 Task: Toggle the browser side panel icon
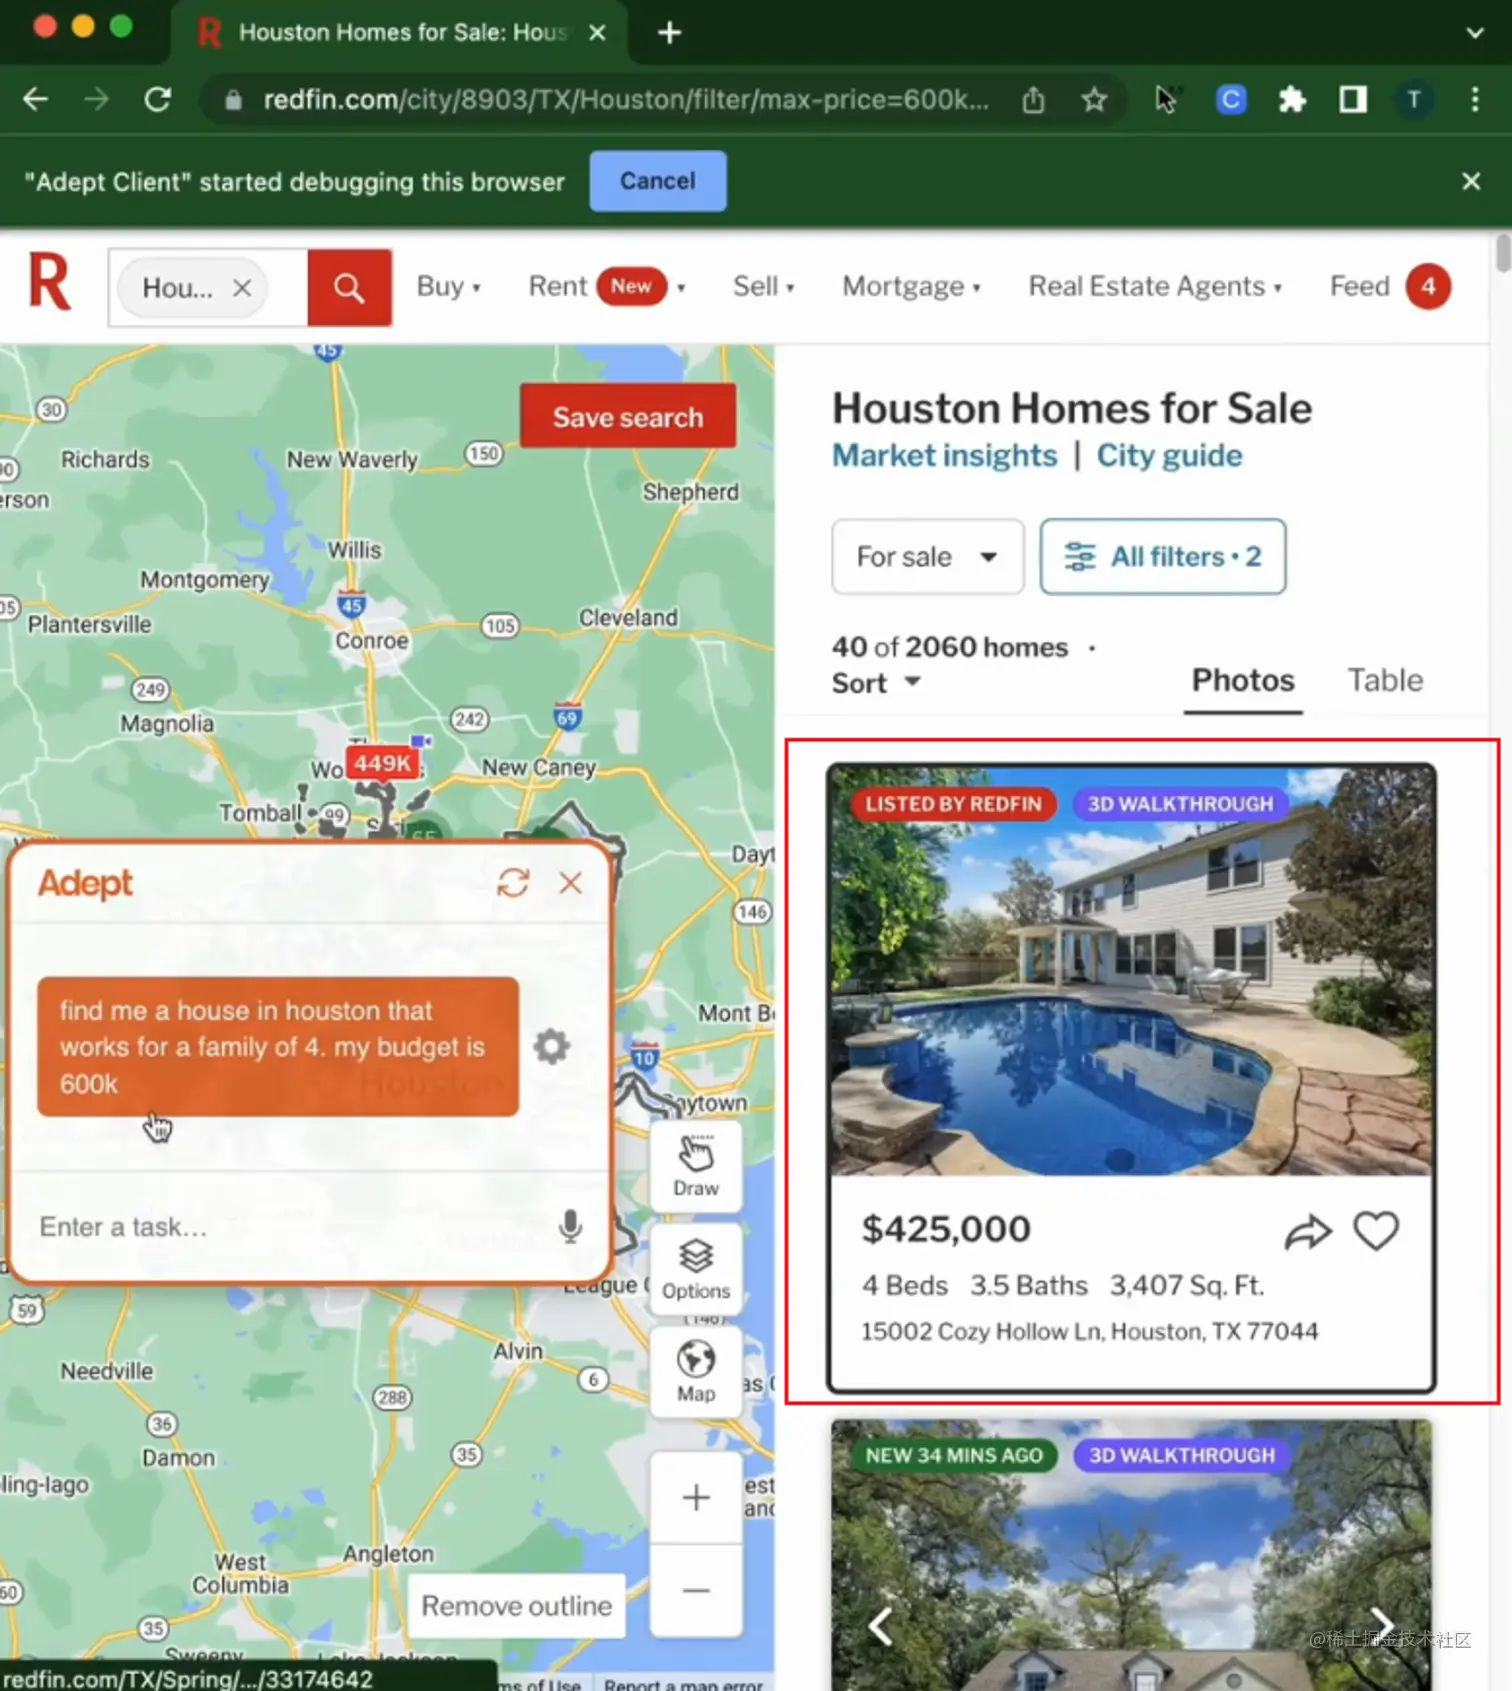pos(1353,99)
